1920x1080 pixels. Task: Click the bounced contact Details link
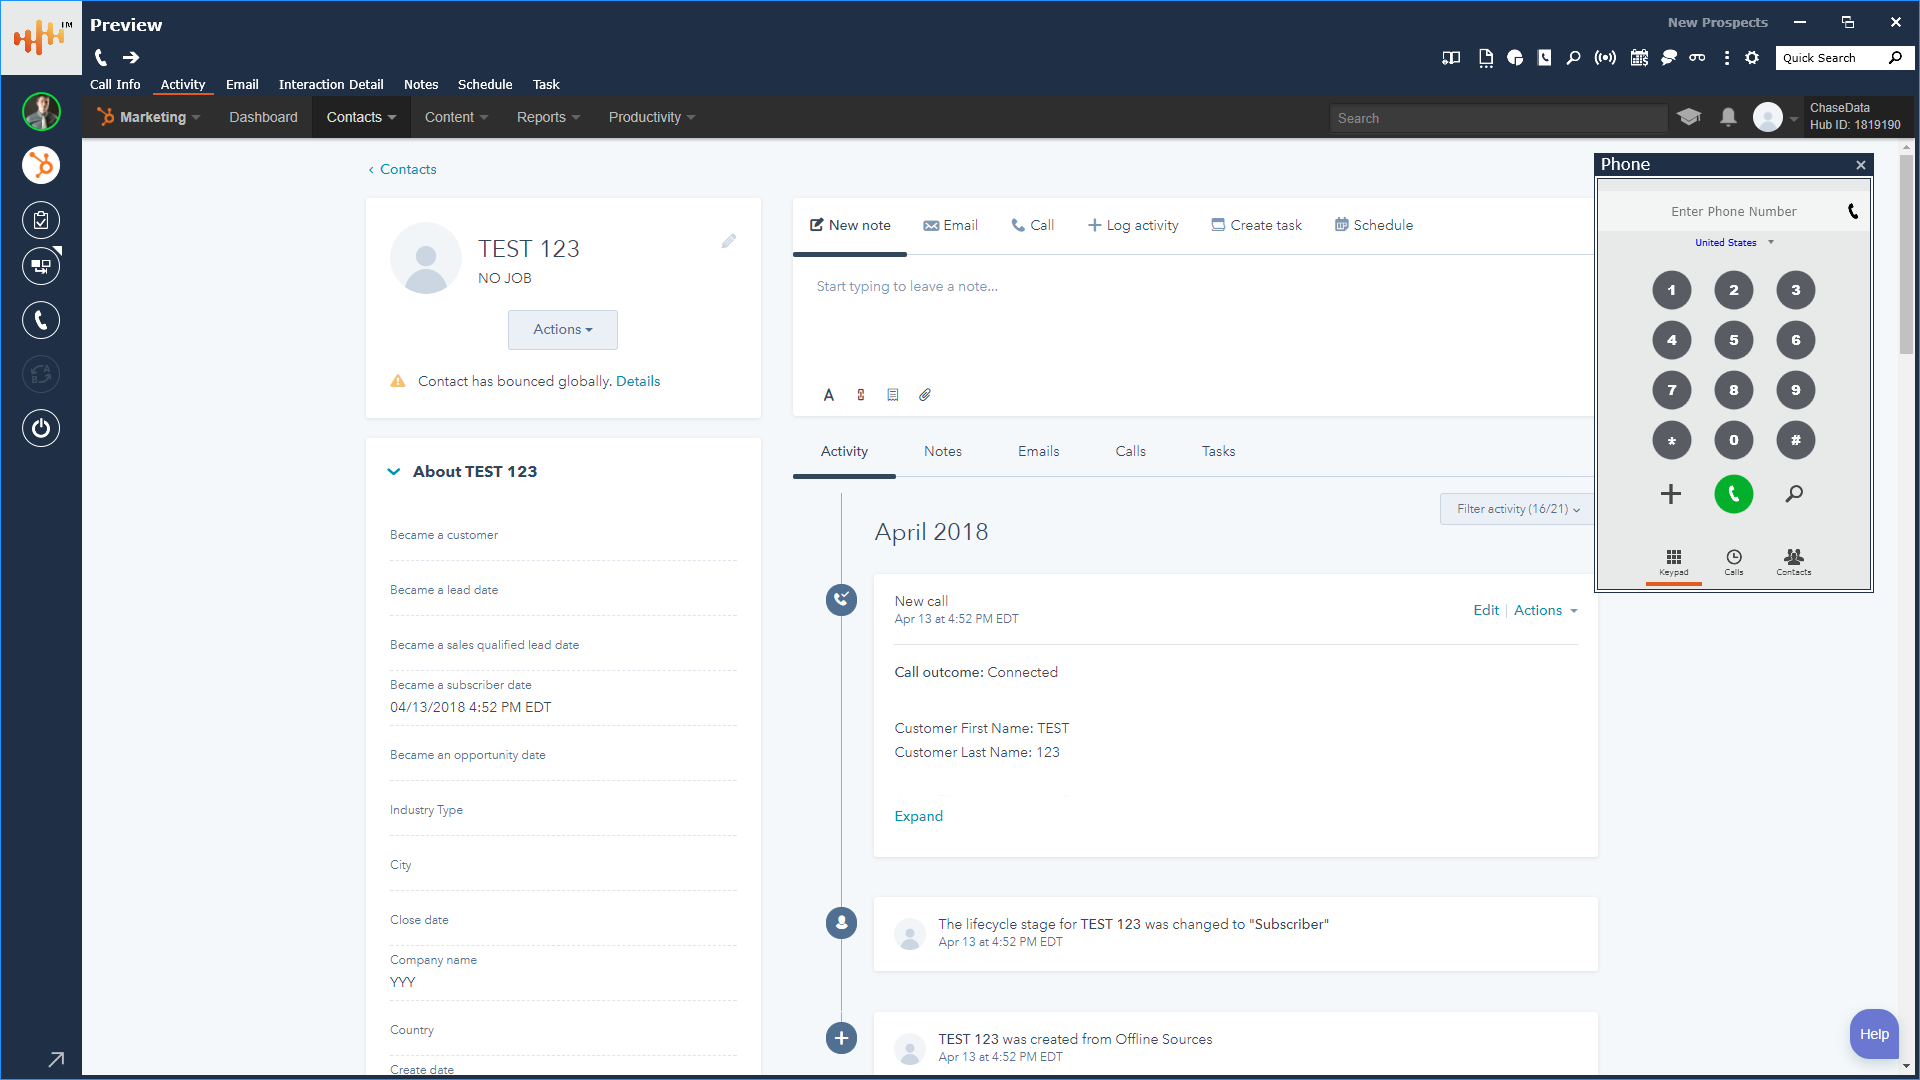click(x=638, y=381)
